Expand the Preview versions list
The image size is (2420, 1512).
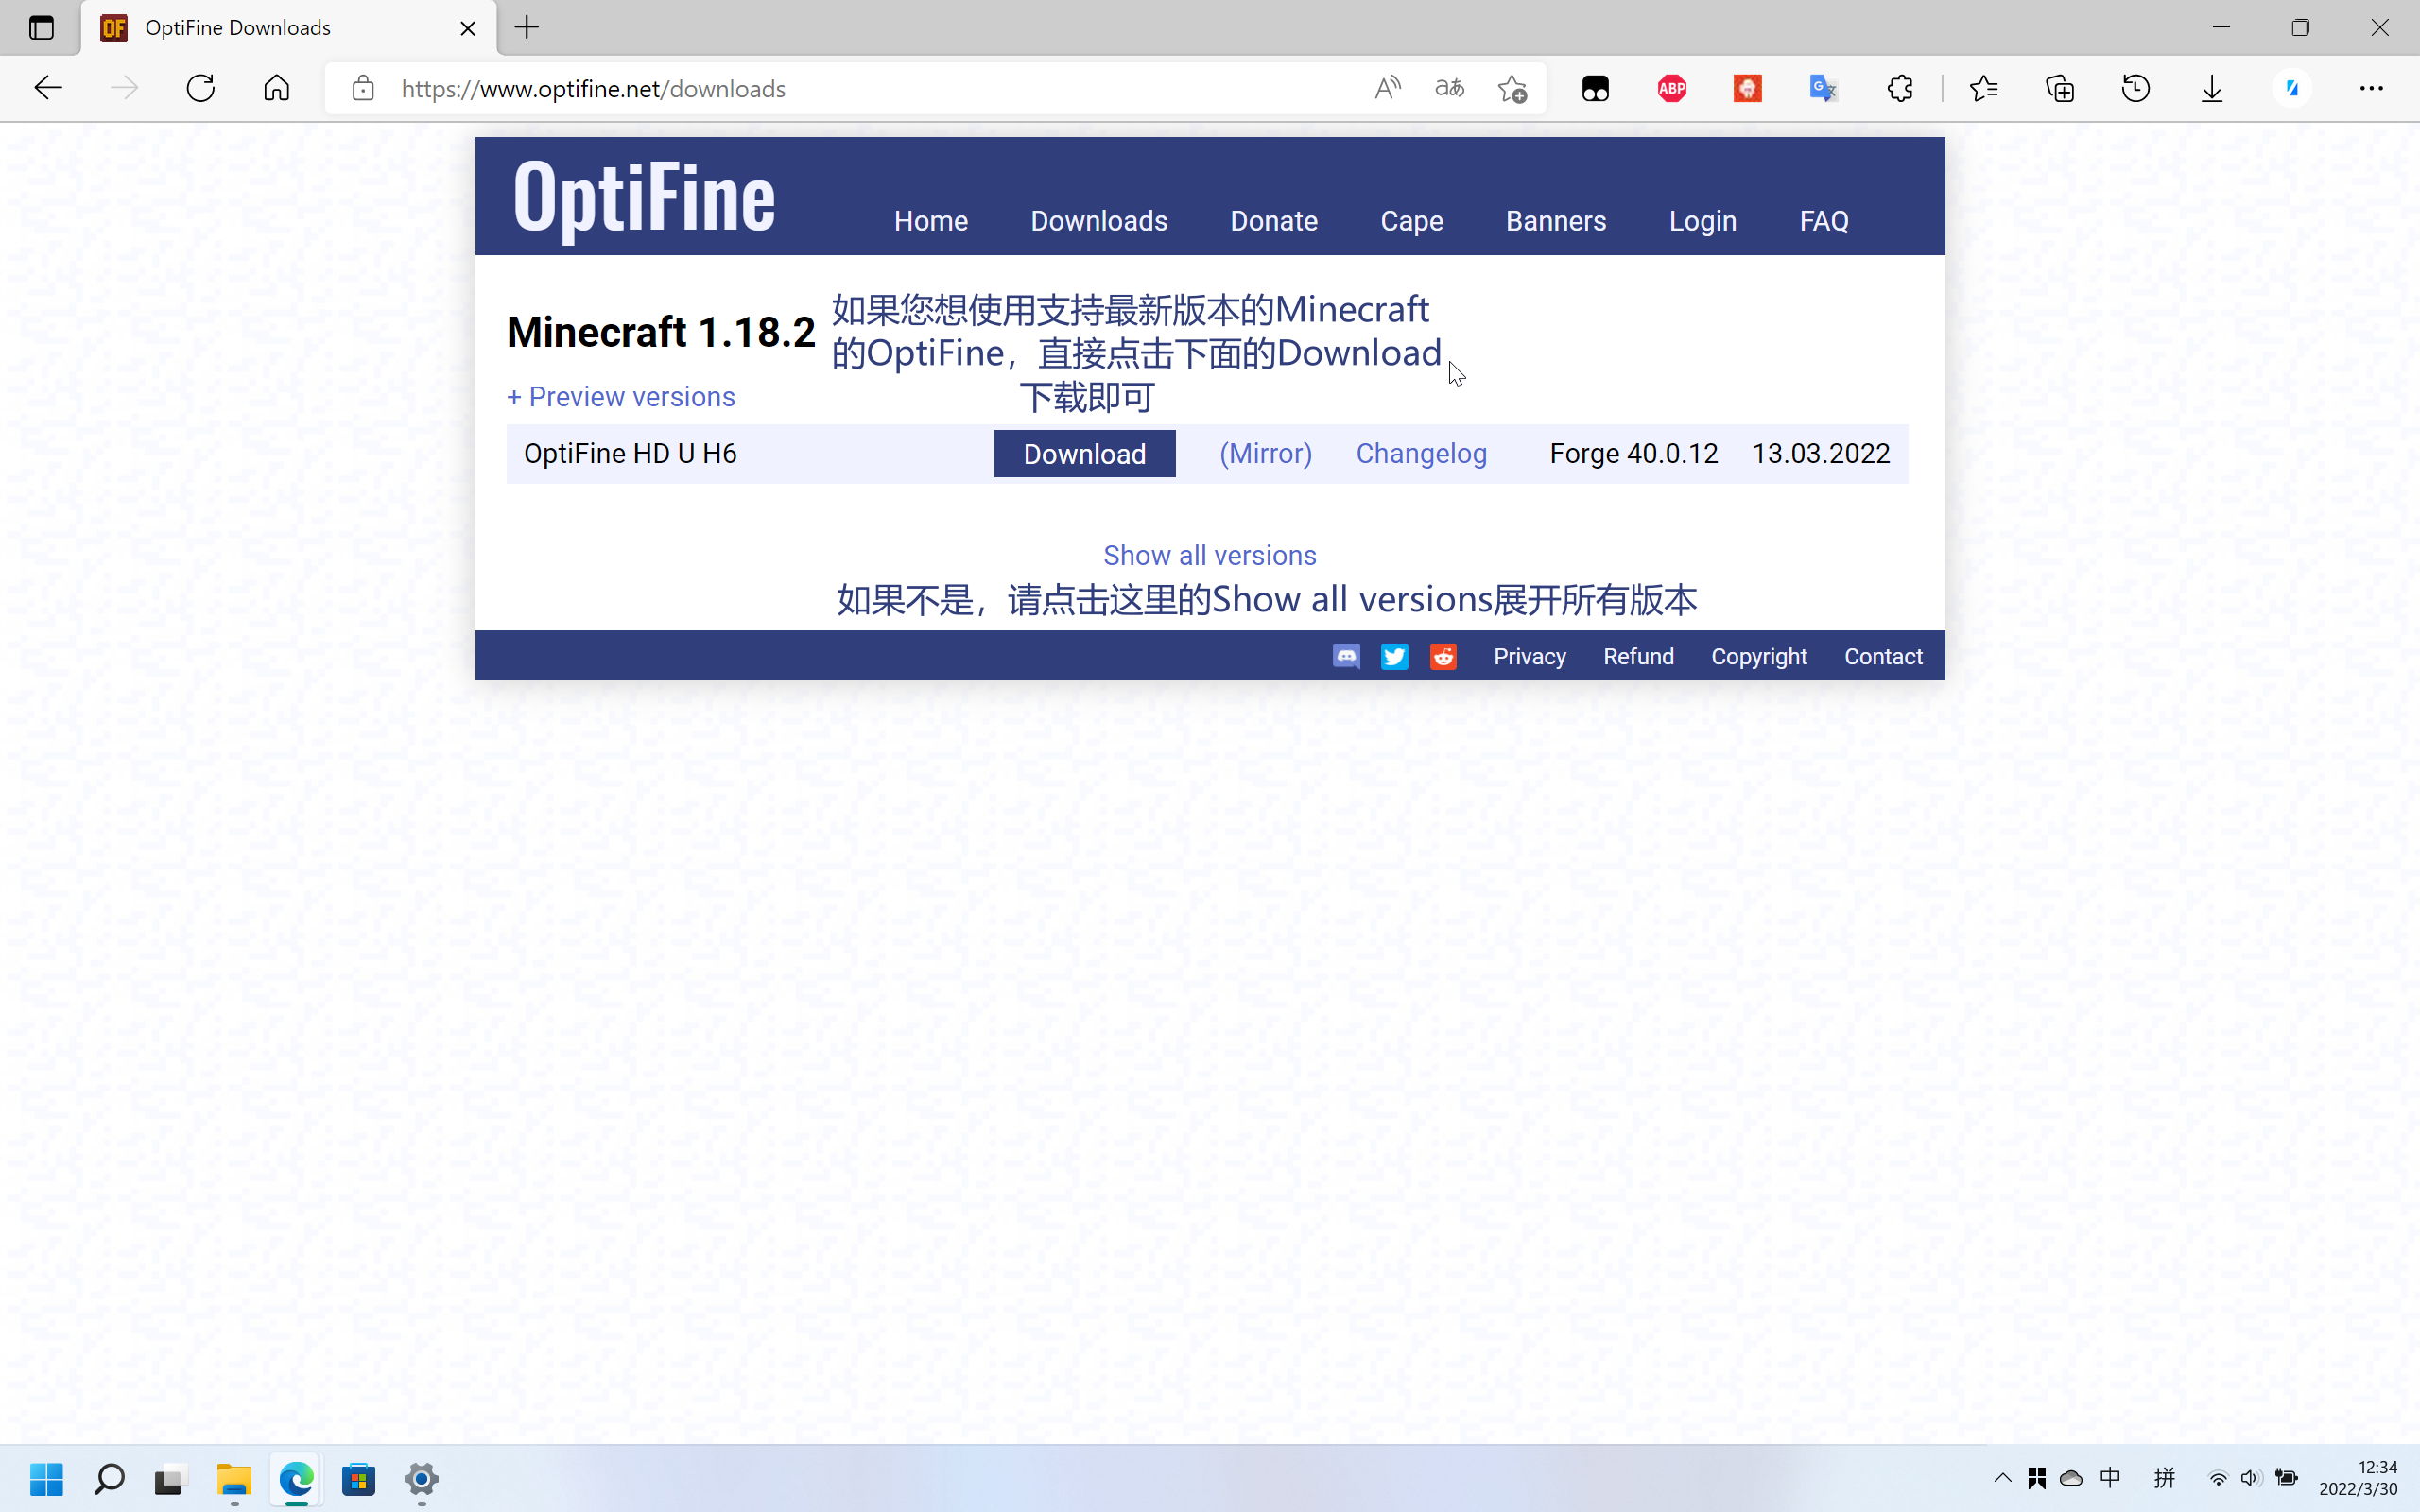[x=621, y=397]
